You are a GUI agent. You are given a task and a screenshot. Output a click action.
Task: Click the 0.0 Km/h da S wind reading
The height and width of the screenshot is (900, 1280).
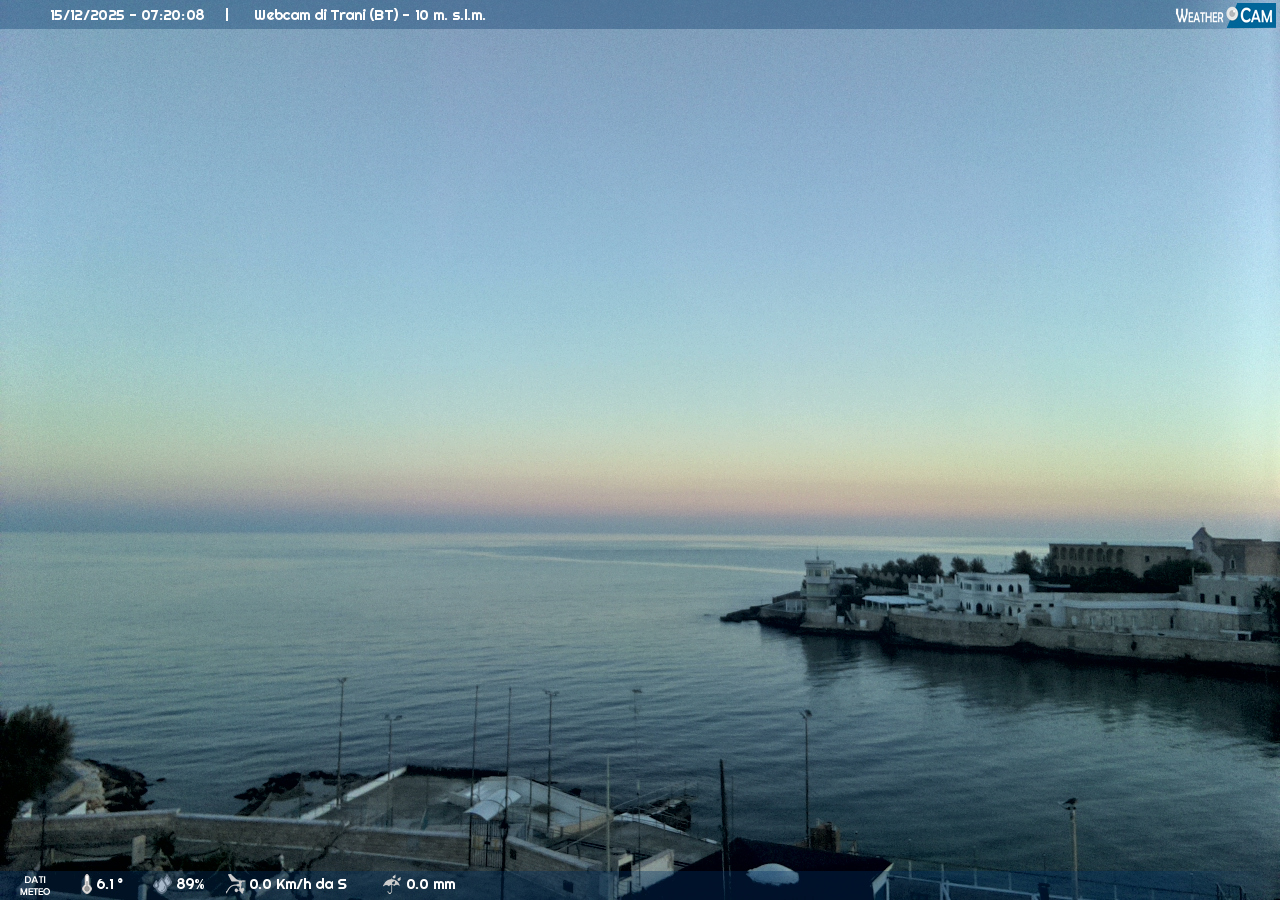(298, 884)
